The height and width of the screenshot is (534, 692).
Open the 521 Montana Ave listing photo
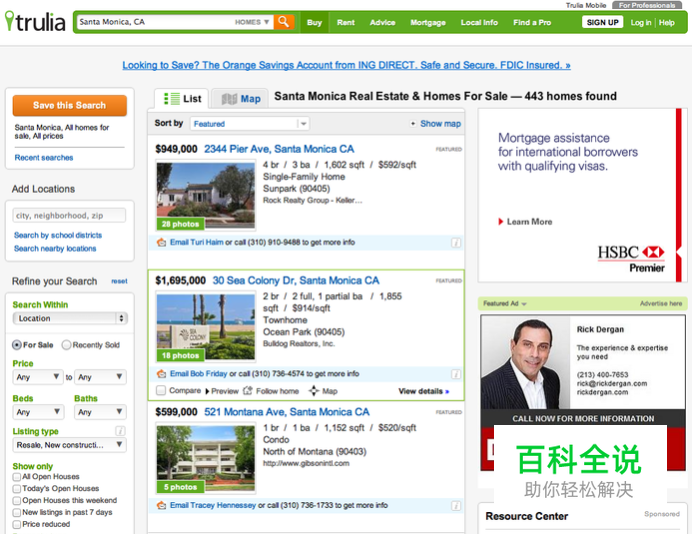coord(206,459)
